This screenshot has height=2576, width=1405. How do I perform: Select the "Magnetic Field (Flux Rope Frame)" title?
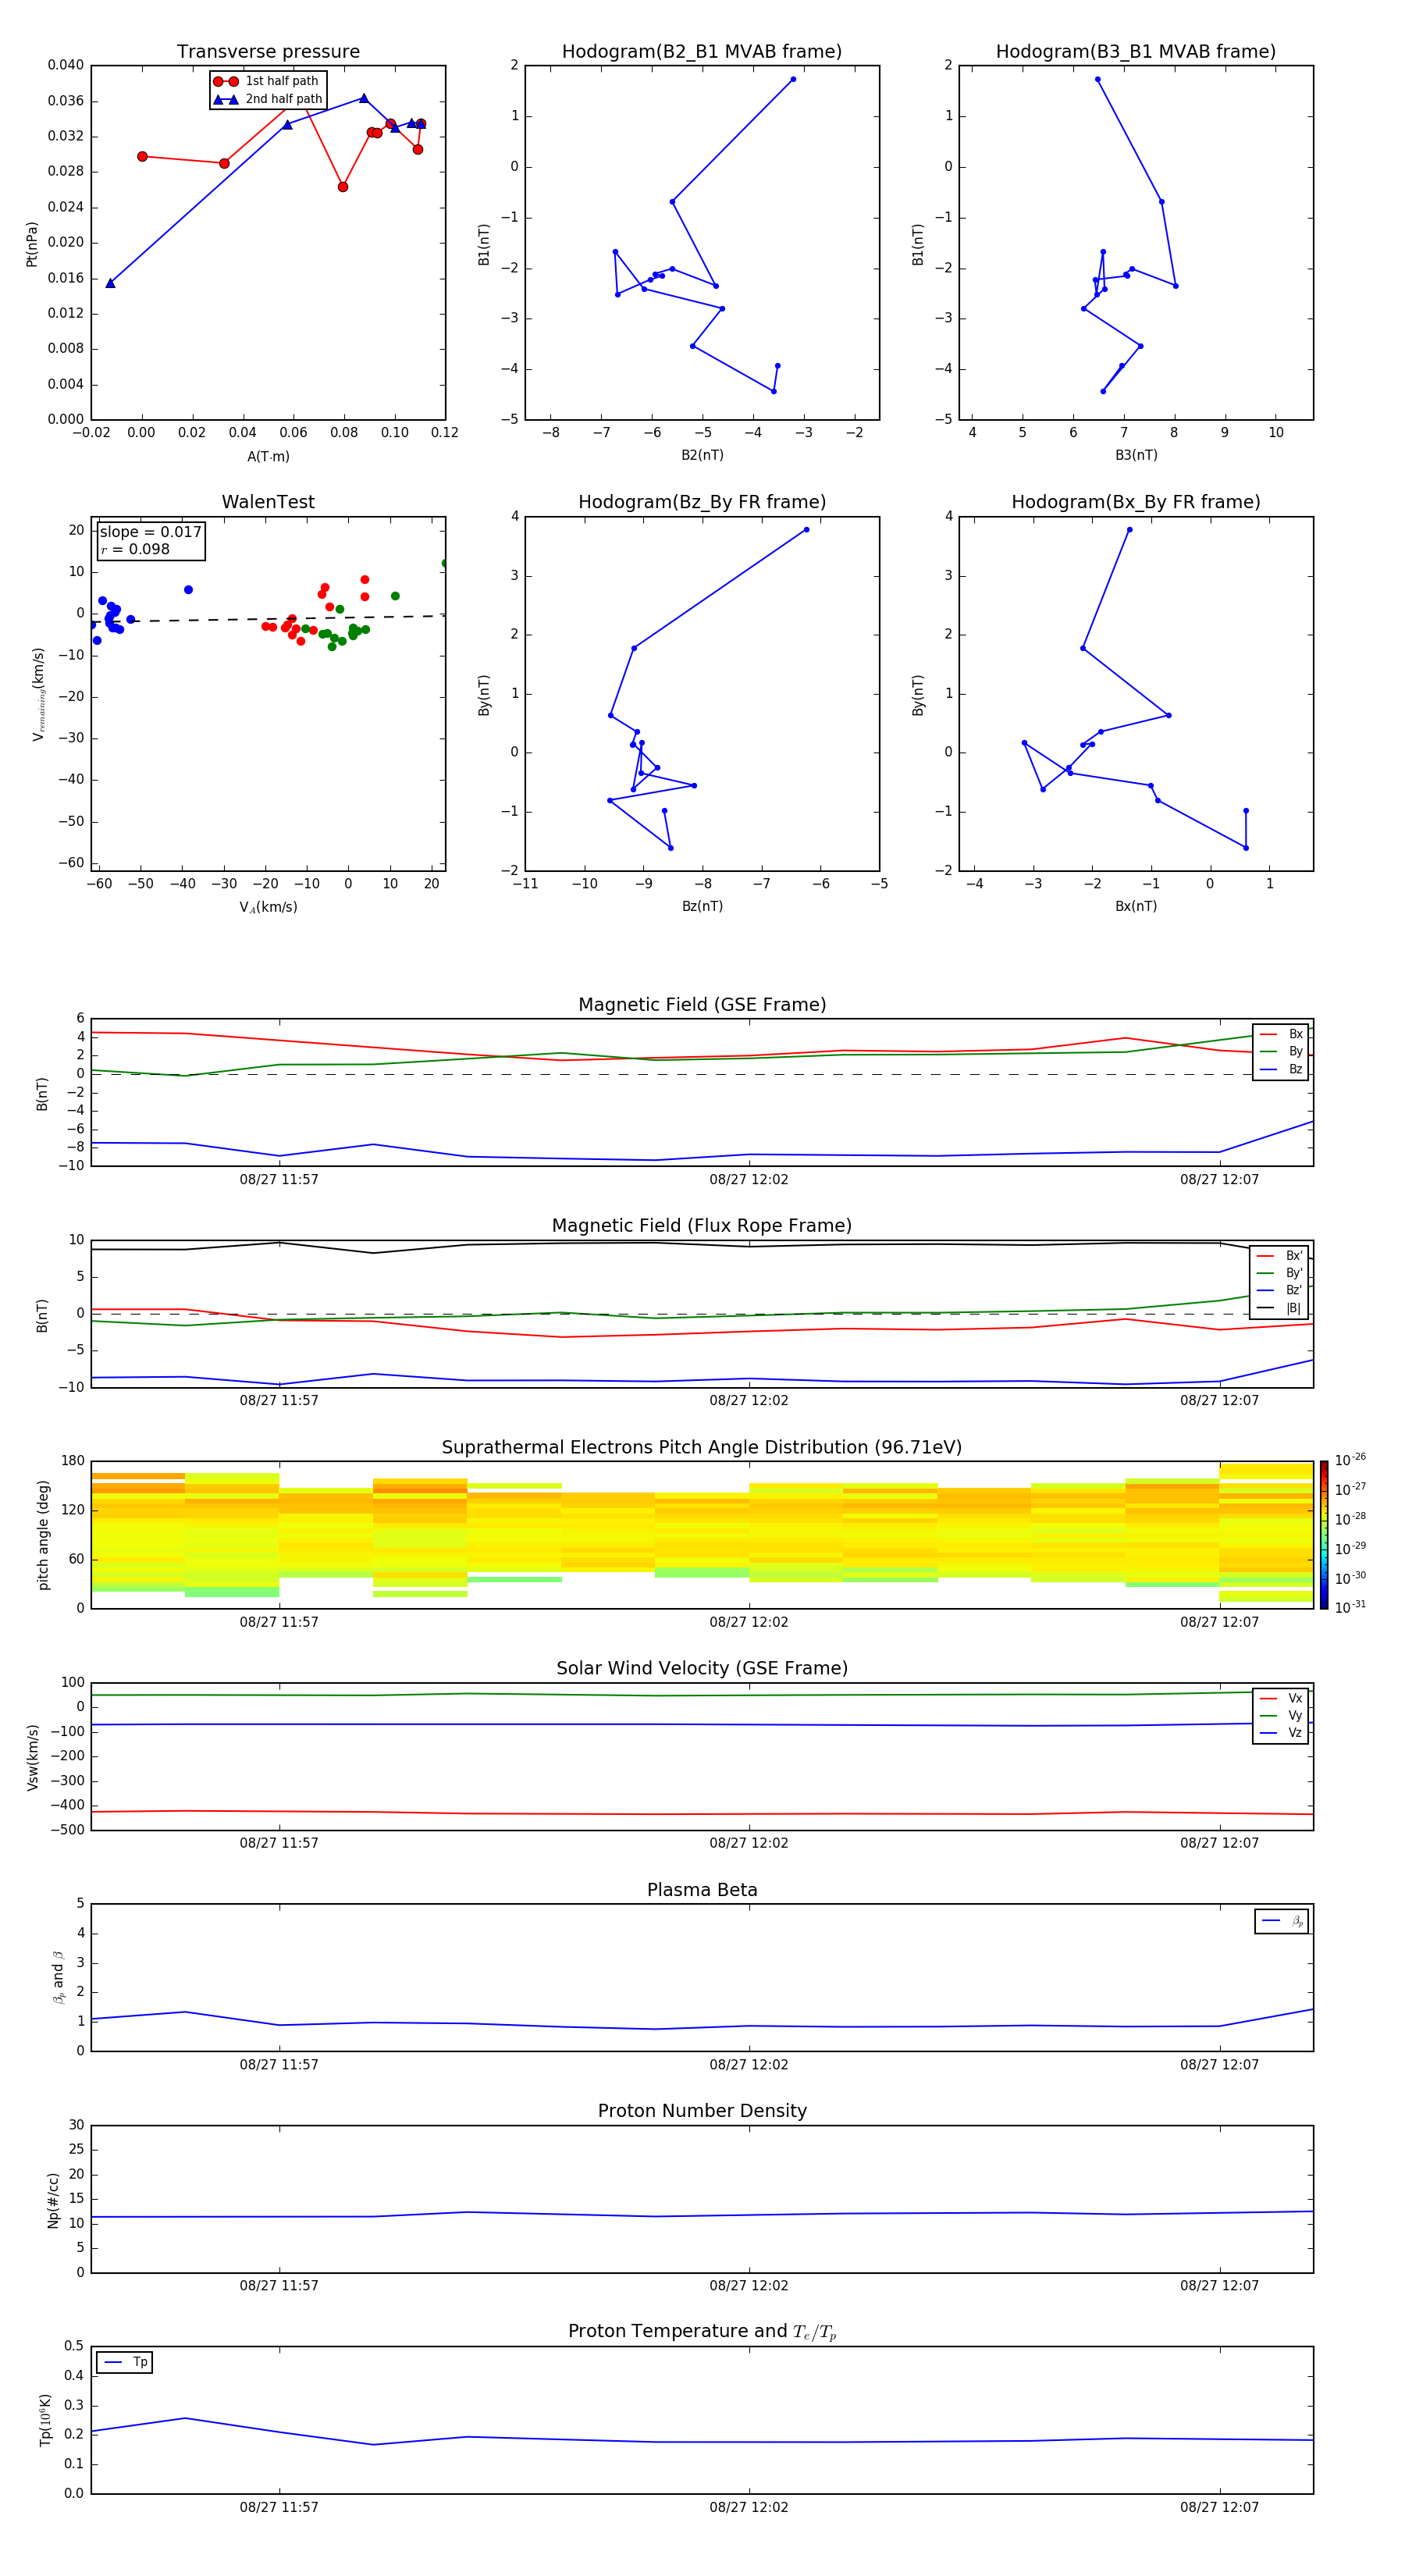[702, 1226]
